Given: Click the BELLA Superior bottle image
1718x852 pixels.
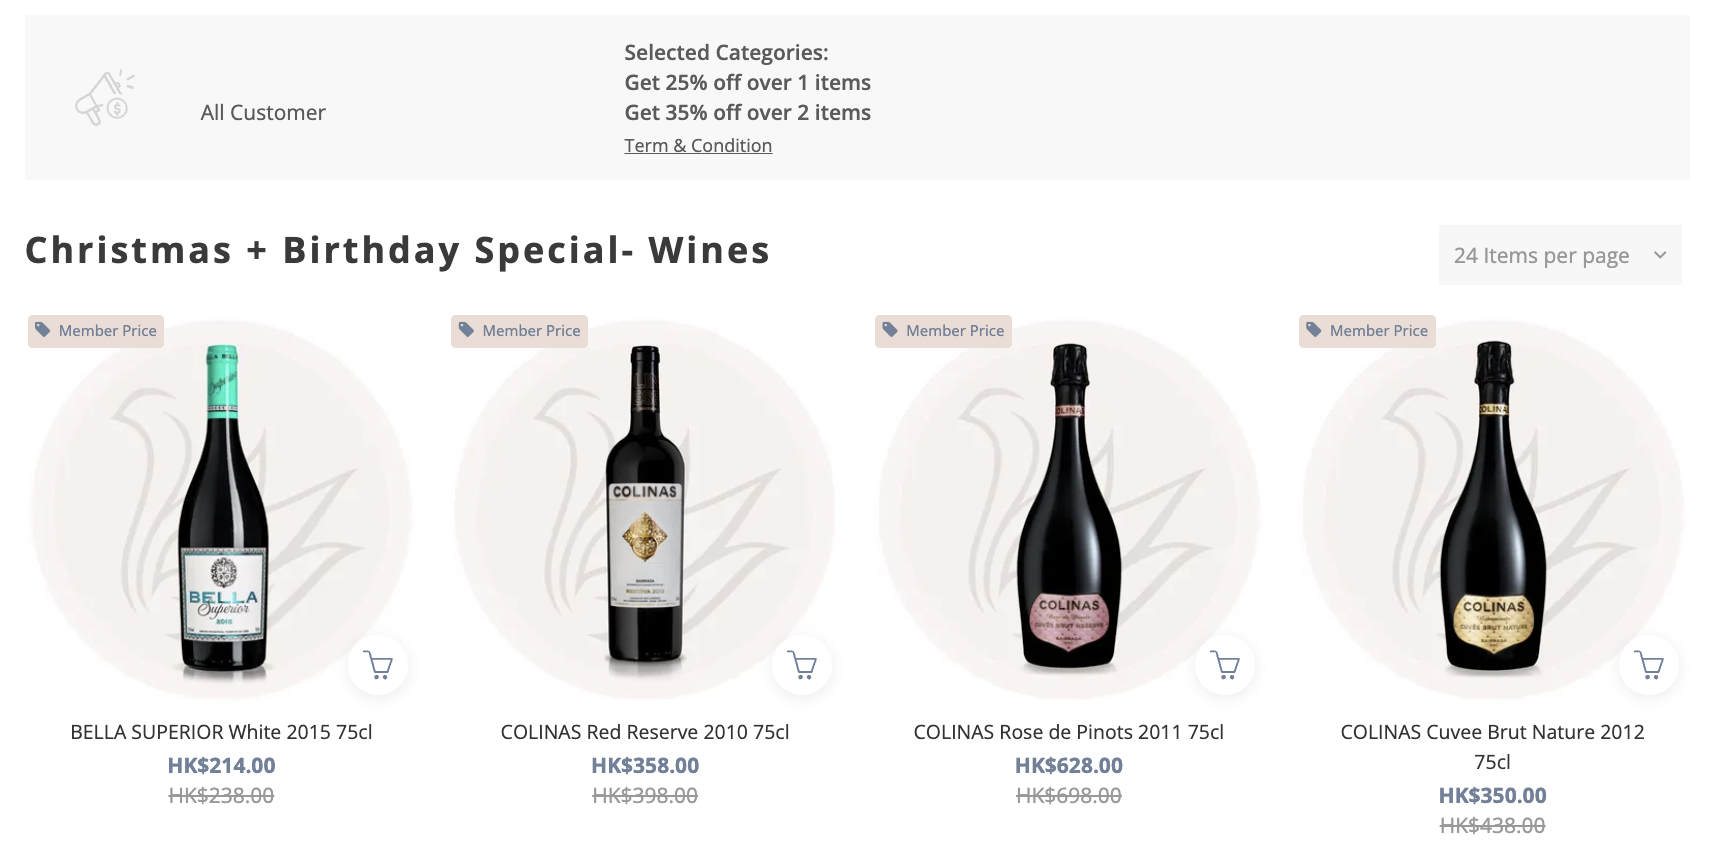Looking at the screenshot, I should (223, 510).
